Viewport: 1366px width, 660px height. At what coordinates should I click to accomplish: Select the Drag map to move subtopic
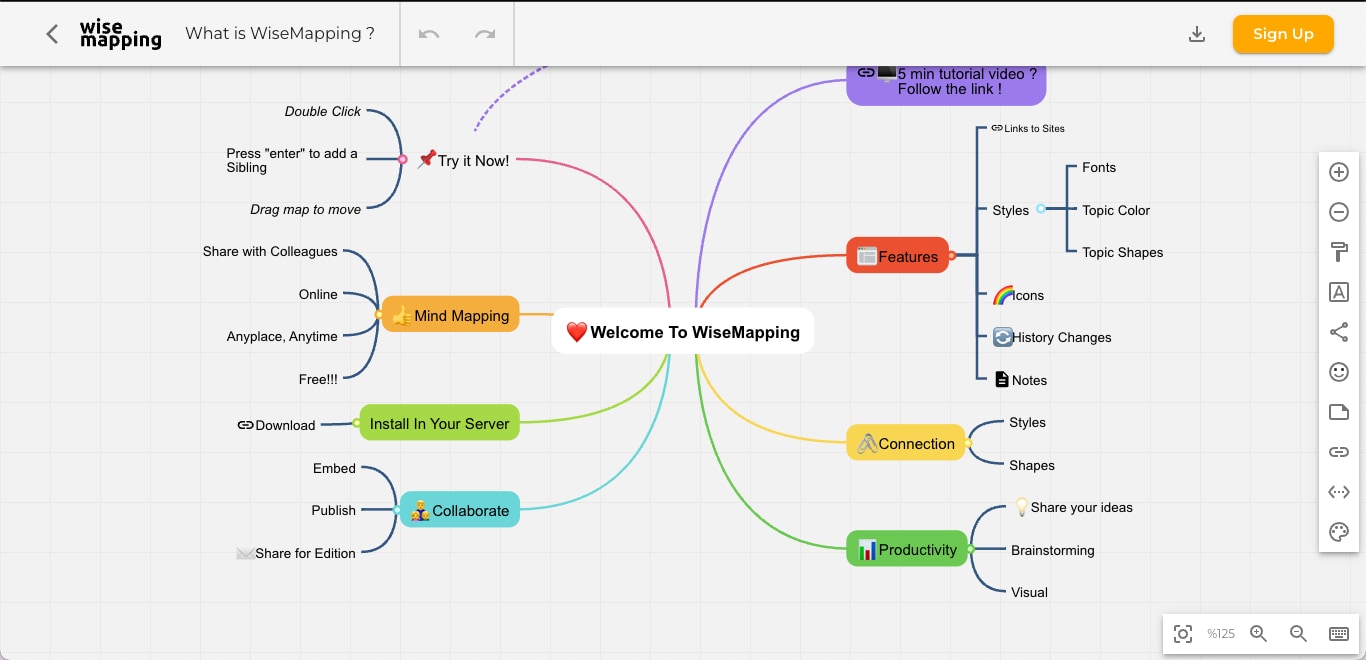pos(306,209)
